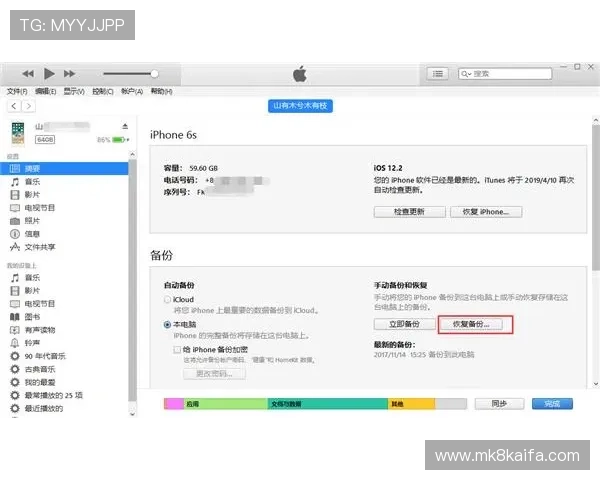Click the yellow 其他 storage segment

coord(411,403)
